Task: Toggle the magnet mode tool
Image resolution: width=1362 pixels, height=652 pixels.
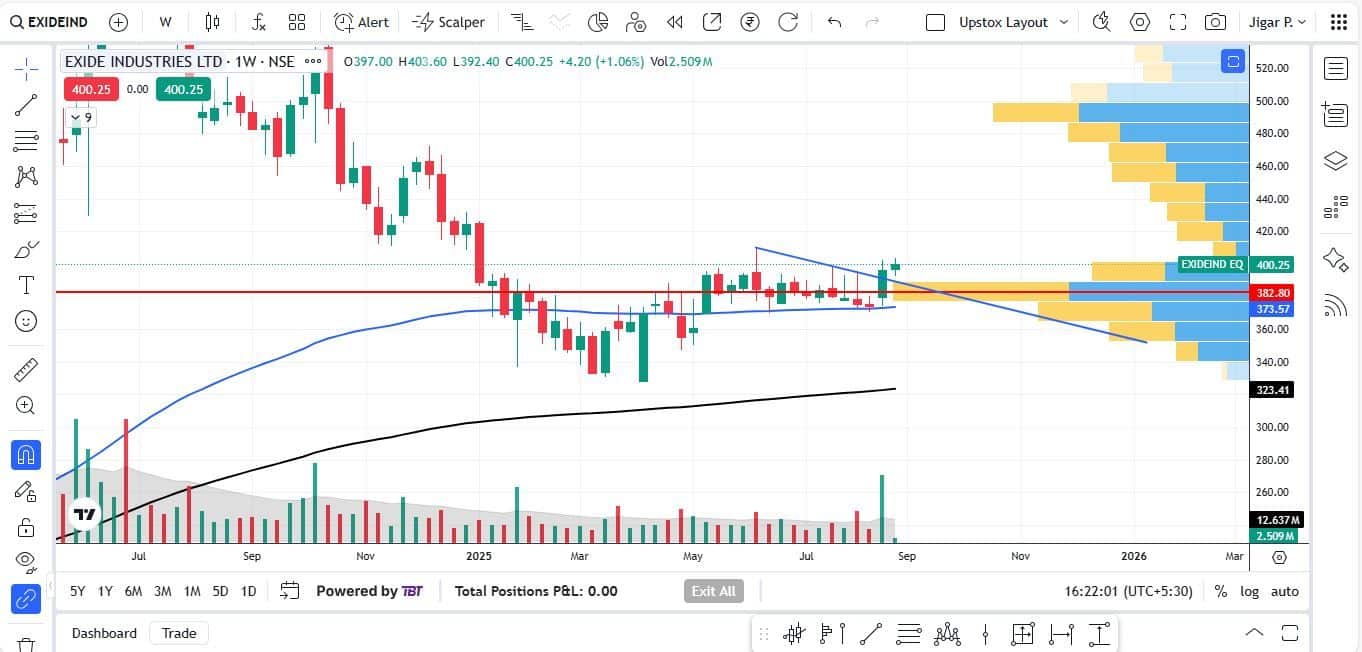Action: [27, 455]
